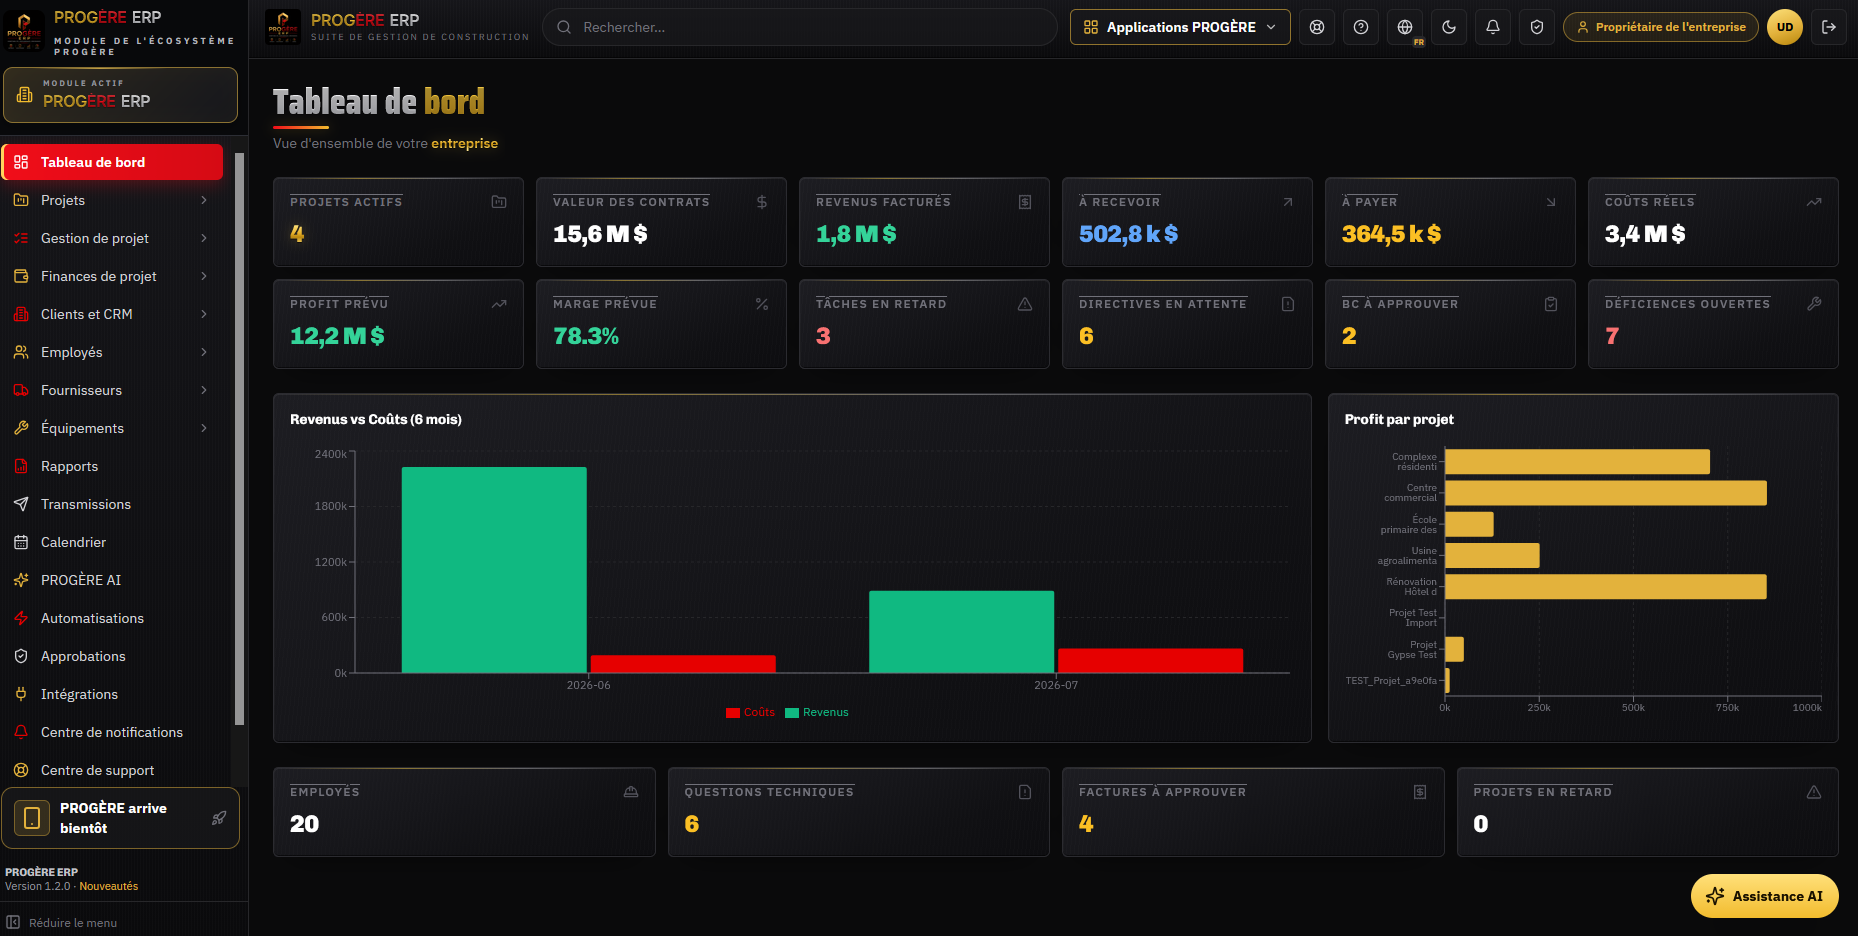Click the Calendrier calendar icon
Viewport: 1858px width, 936px height.
click(21, 542)
